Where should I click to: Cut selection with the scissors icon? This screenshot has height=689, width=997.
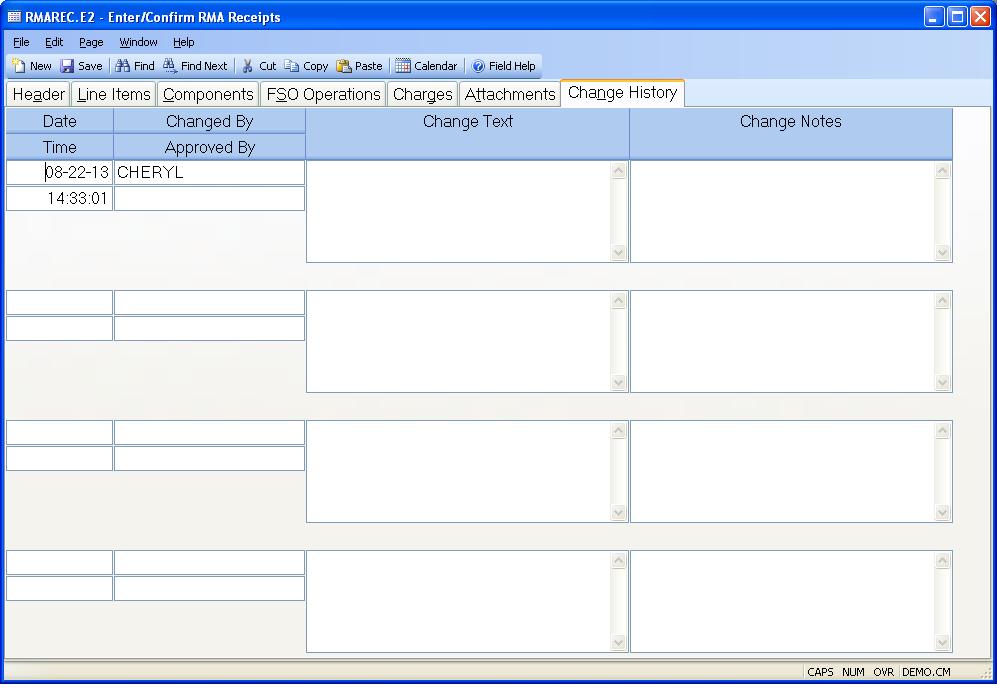pos(248,66)
